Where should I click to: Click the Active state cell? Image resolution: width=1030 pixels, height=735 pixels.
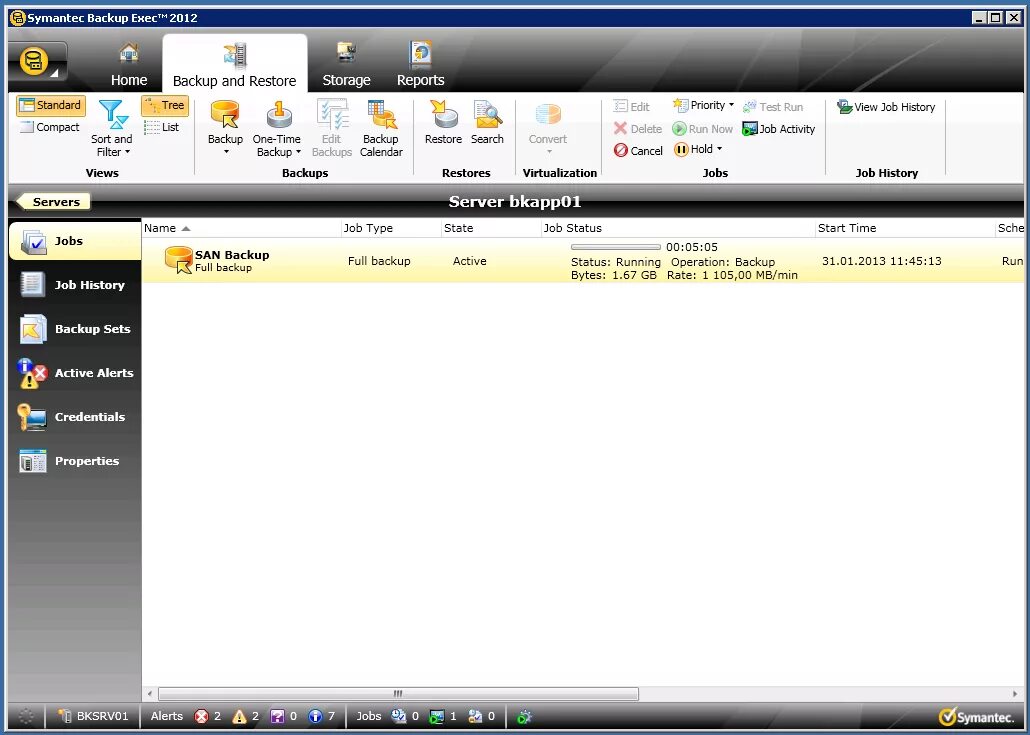[470, 261]
